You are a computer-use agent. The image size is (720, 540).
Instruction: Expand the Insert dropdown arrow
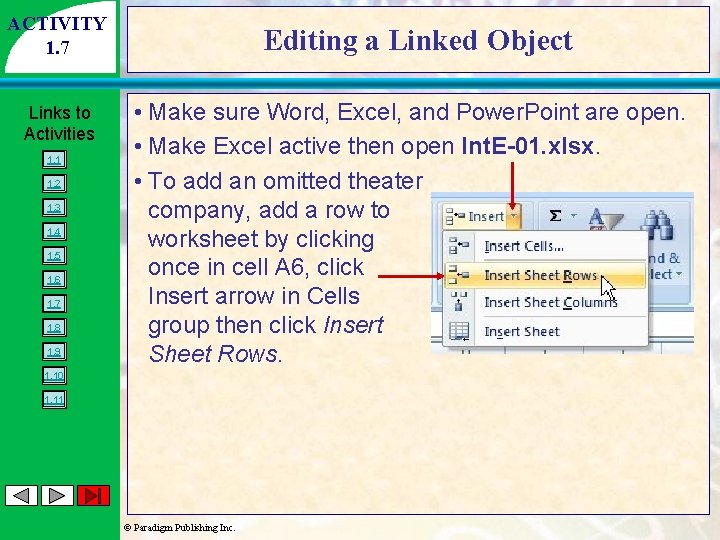[x=514, y=216]
